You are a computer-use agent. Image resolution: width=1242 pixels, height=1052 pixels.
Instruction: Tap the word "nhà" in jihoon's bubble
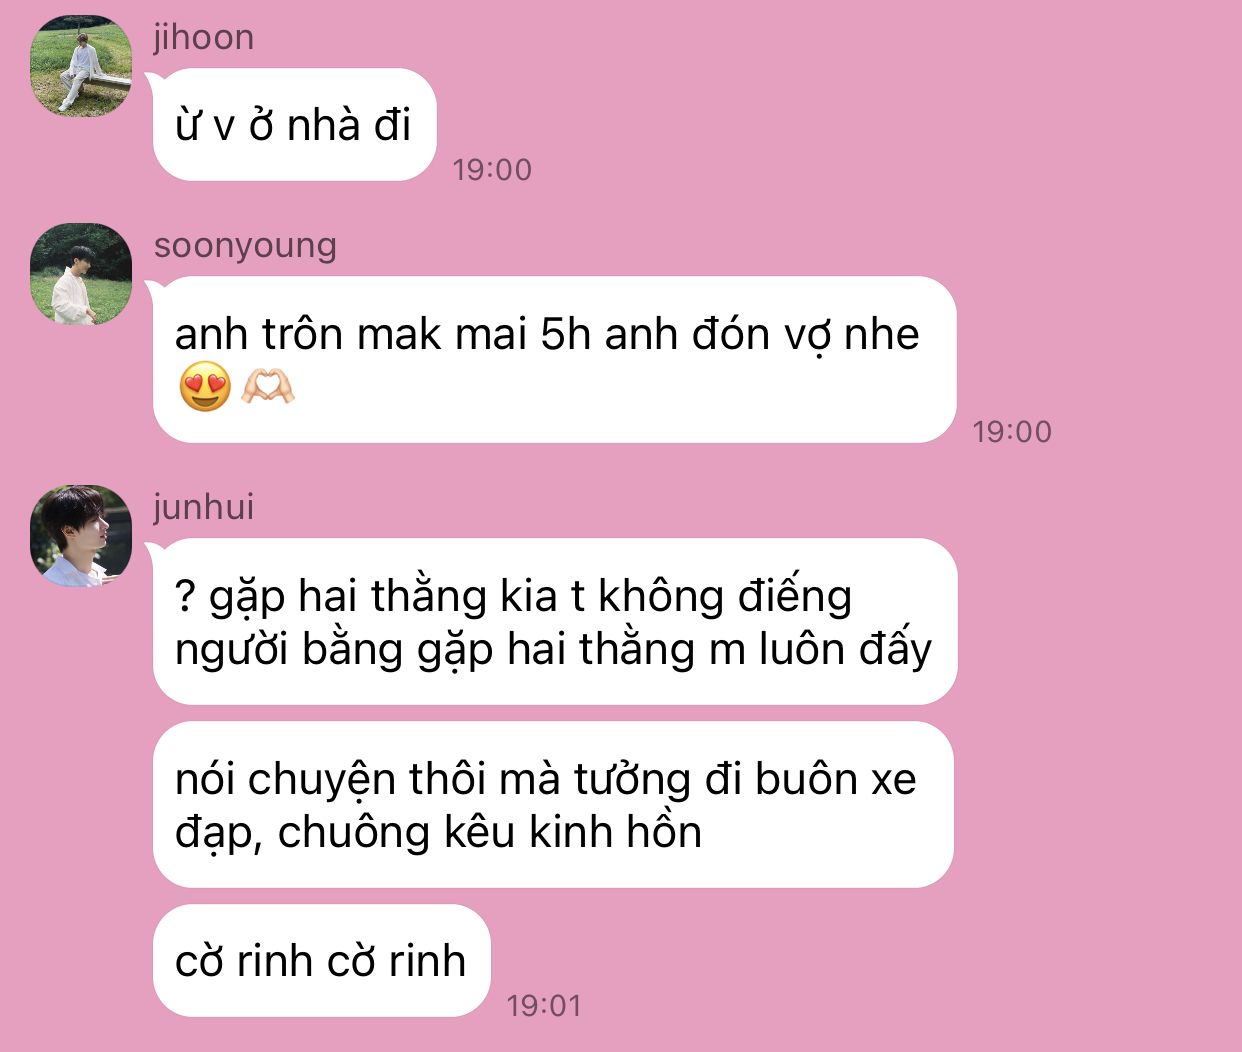pyautogui.click(x=323, y=126)
